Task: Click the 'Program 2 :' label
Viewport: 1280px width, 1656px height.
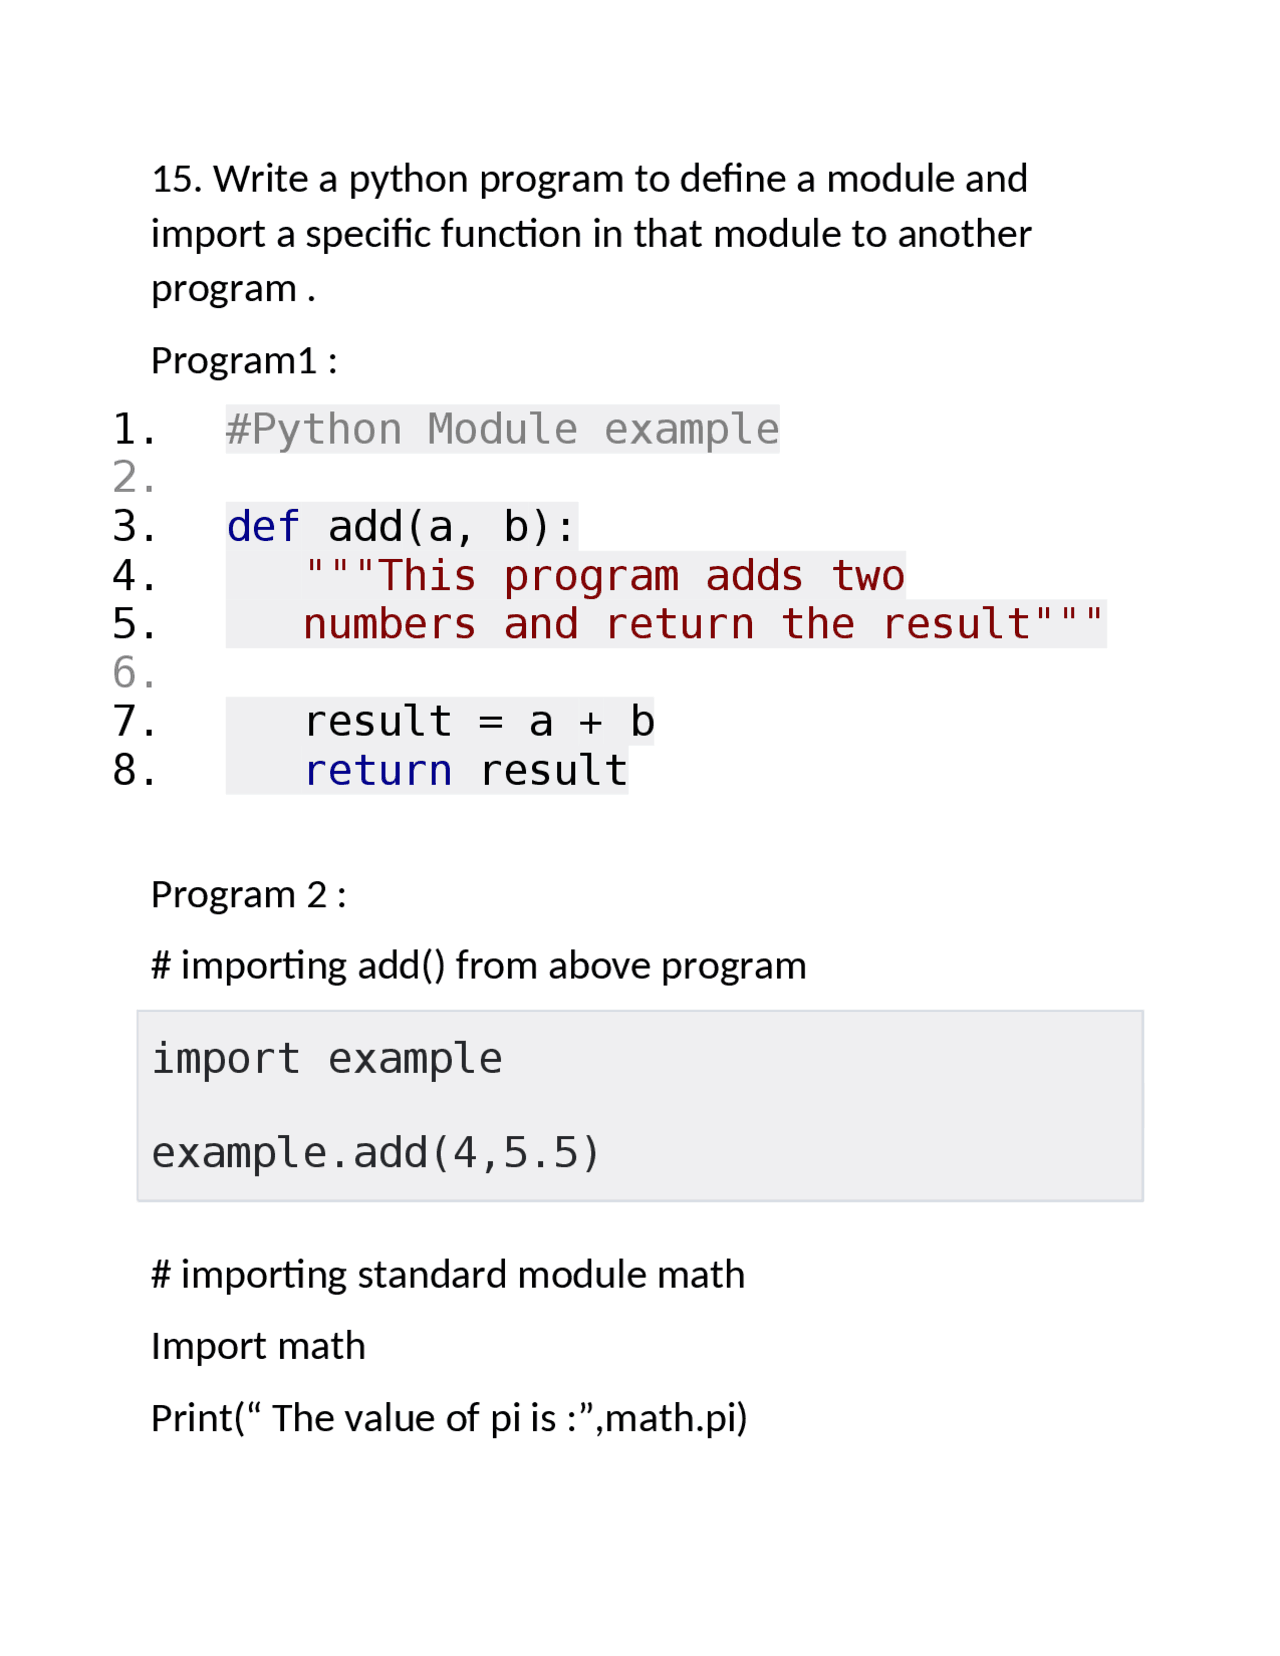Action: coord(248,894)
